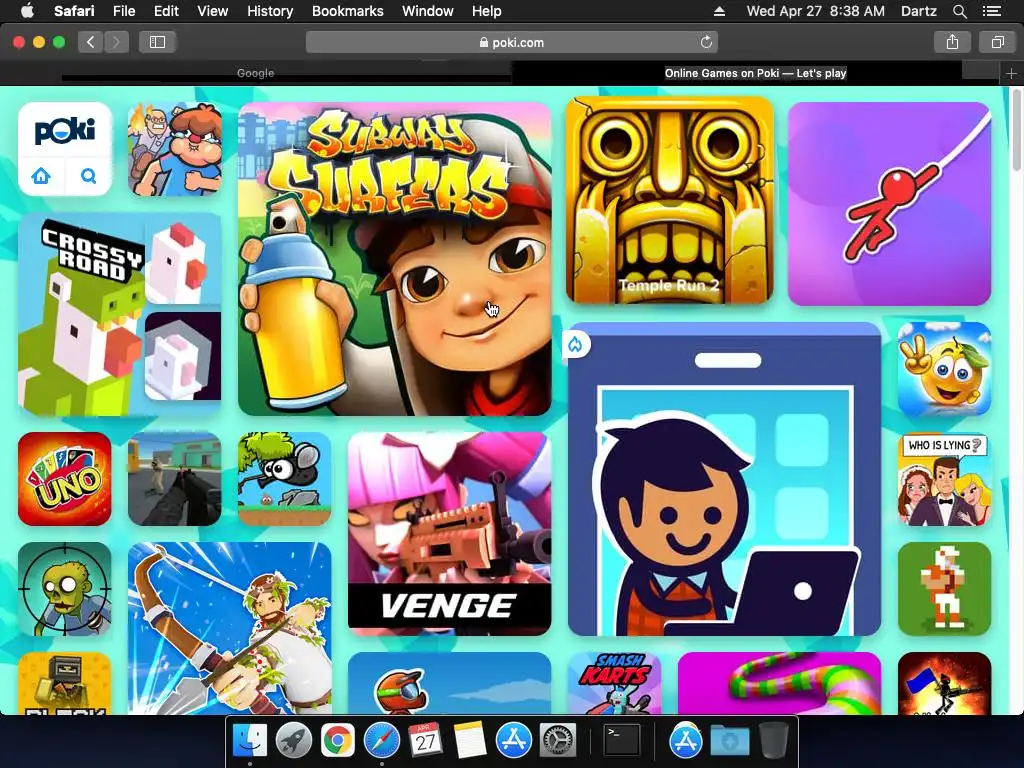The image size is (1024, 768).
Task: Open the motocross helmet rider game tile
Action: point(449,683)
